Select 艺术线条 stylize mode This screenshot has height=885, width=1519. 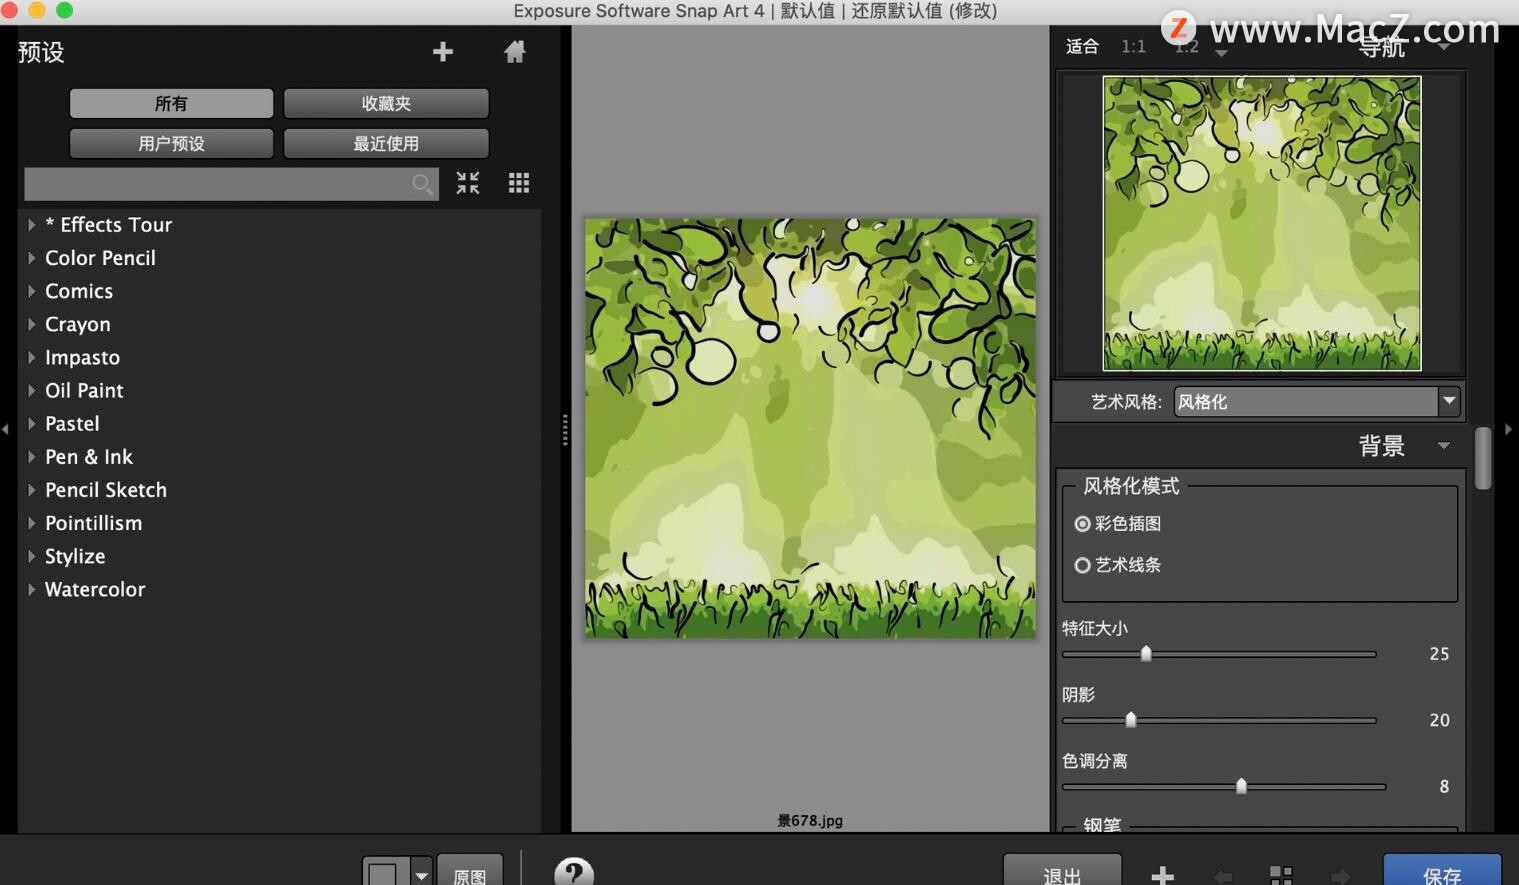point(1082,565)
